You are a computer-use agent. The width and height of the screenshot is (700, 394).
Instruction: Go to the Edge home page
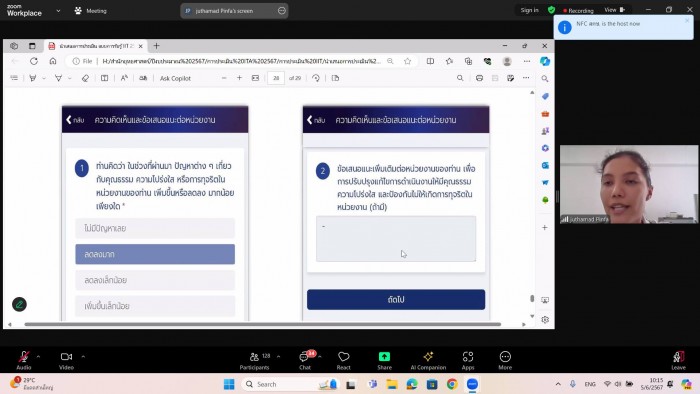tap(53, 61)
